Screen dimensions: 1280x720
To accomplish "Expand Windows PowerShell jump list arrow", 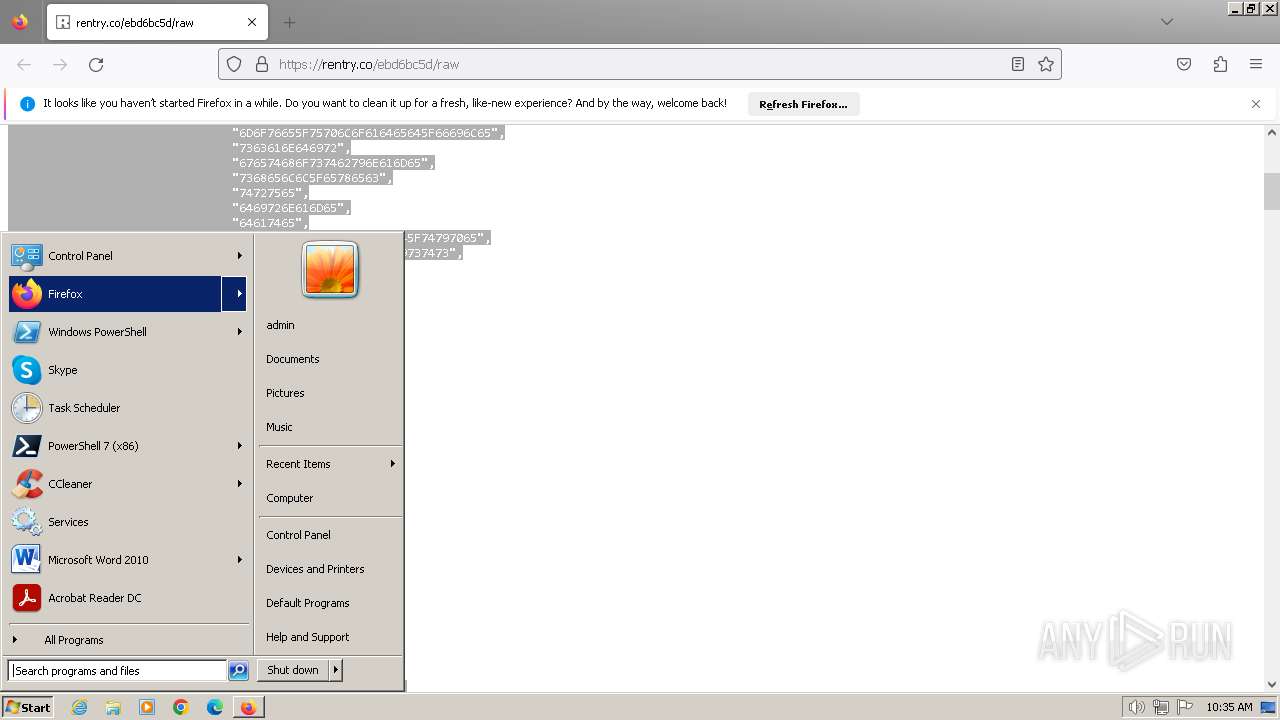I will pyautogui.click(x=239, y=332).
